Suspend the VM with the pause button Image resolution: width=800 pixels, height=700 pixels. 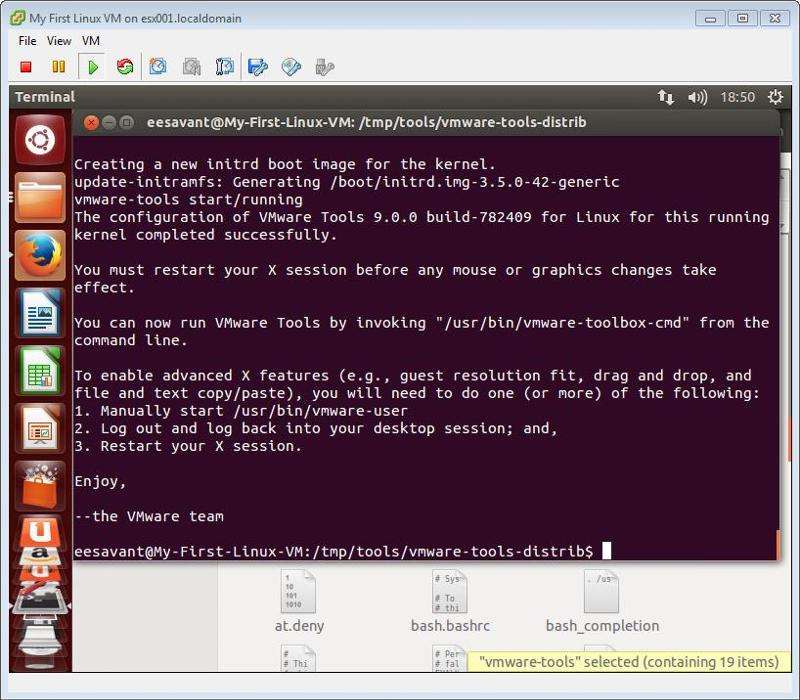click(x=59, y=67)
